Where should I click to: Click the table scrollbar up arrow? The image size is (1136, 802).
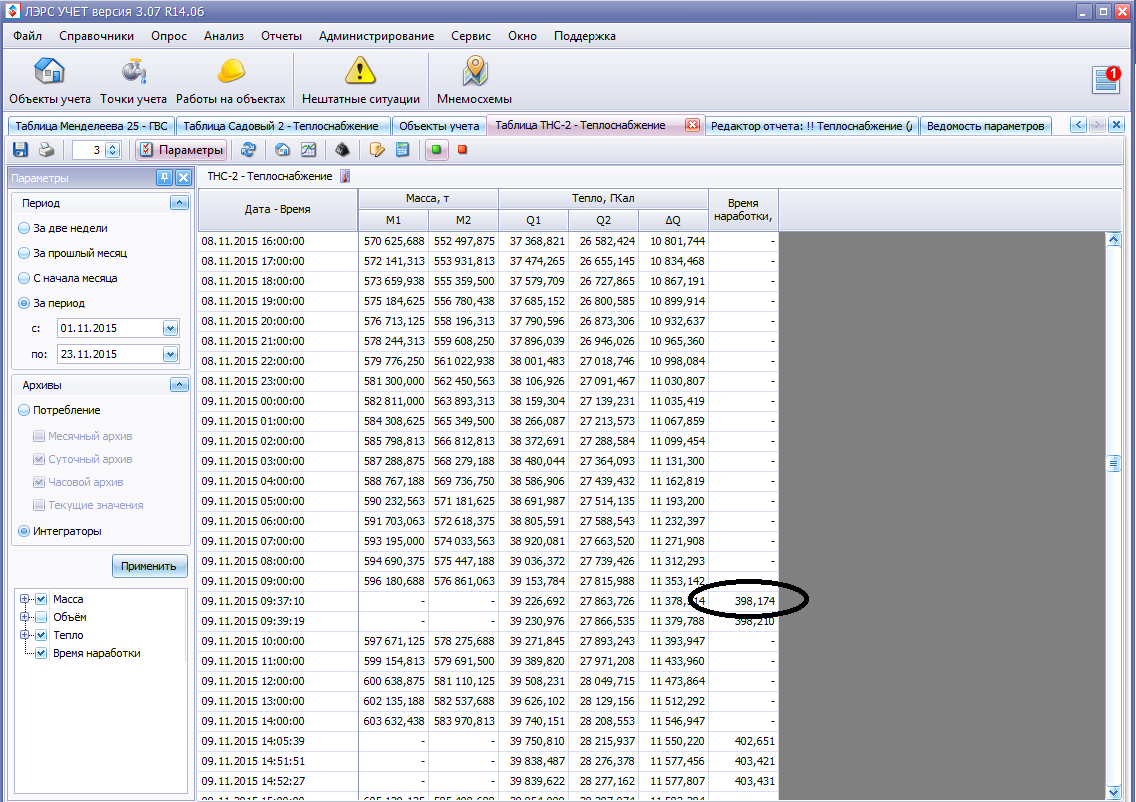[1114, 240]
